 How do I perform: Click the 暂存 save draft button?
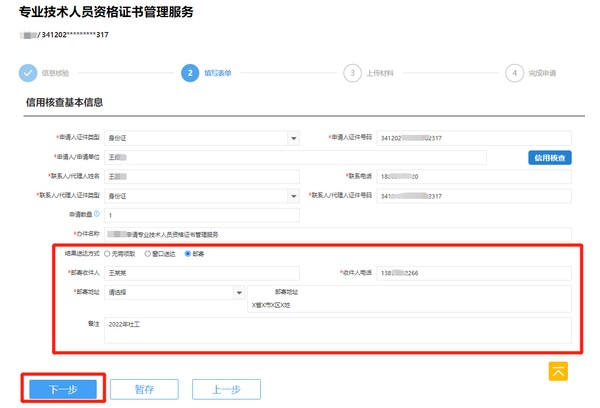point(144,389)
